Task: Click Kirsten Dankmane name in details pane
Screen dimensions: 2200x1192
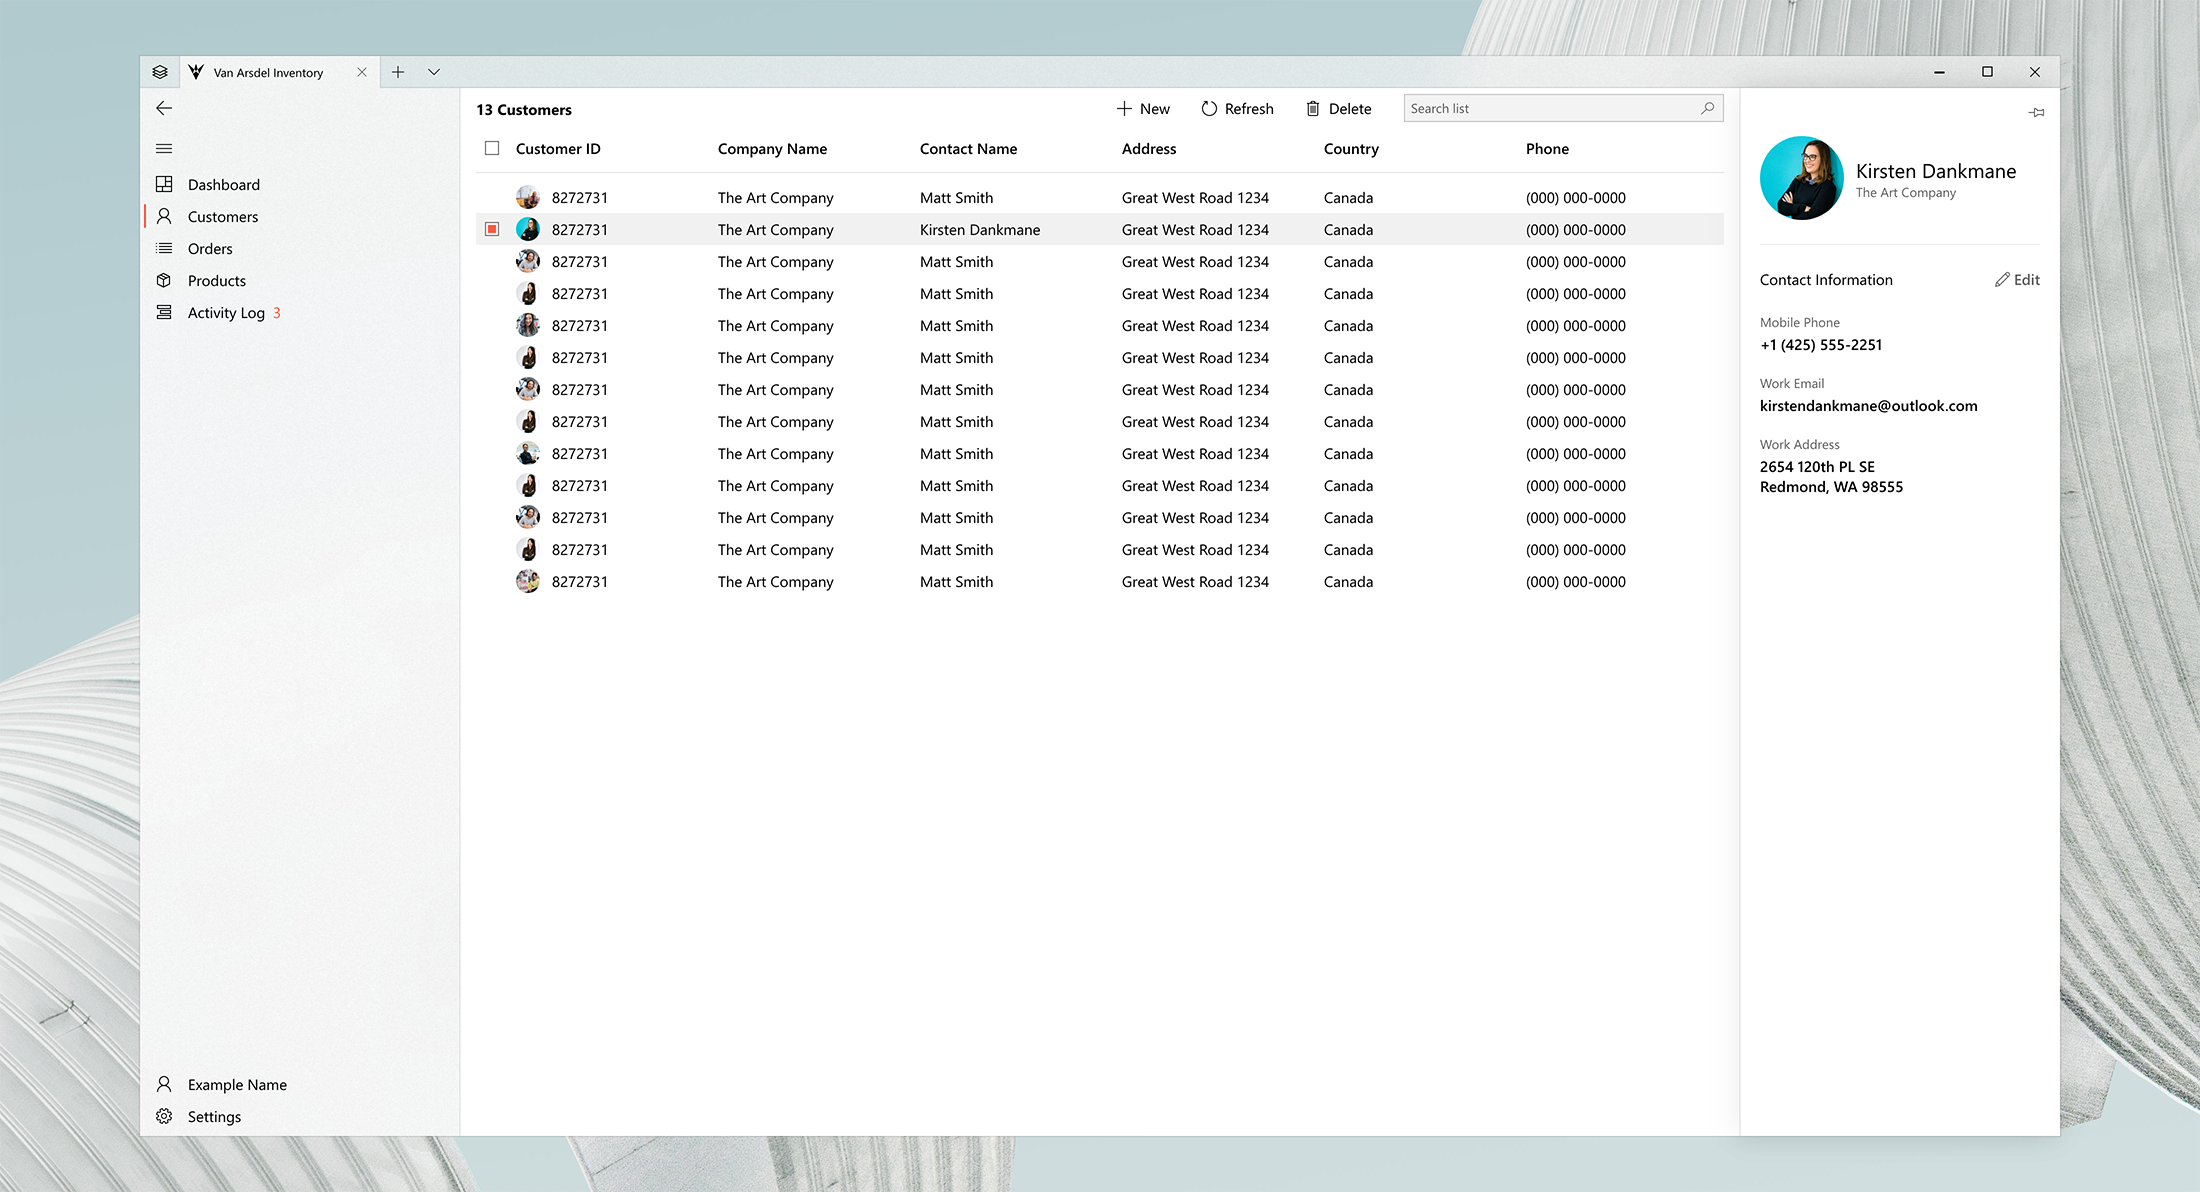Action: pos(1936,171)
